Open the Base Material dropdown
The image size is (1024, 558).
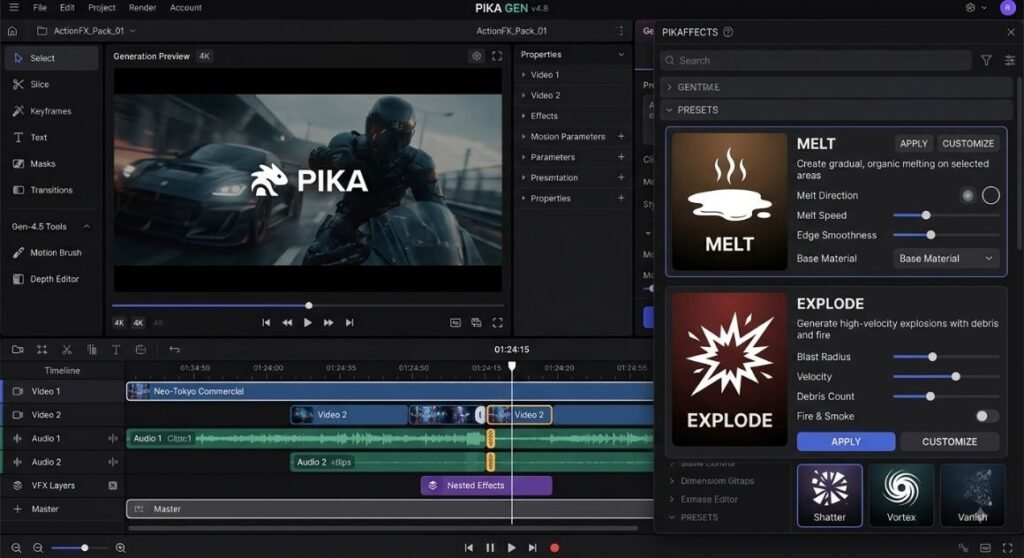pos(946,259)
